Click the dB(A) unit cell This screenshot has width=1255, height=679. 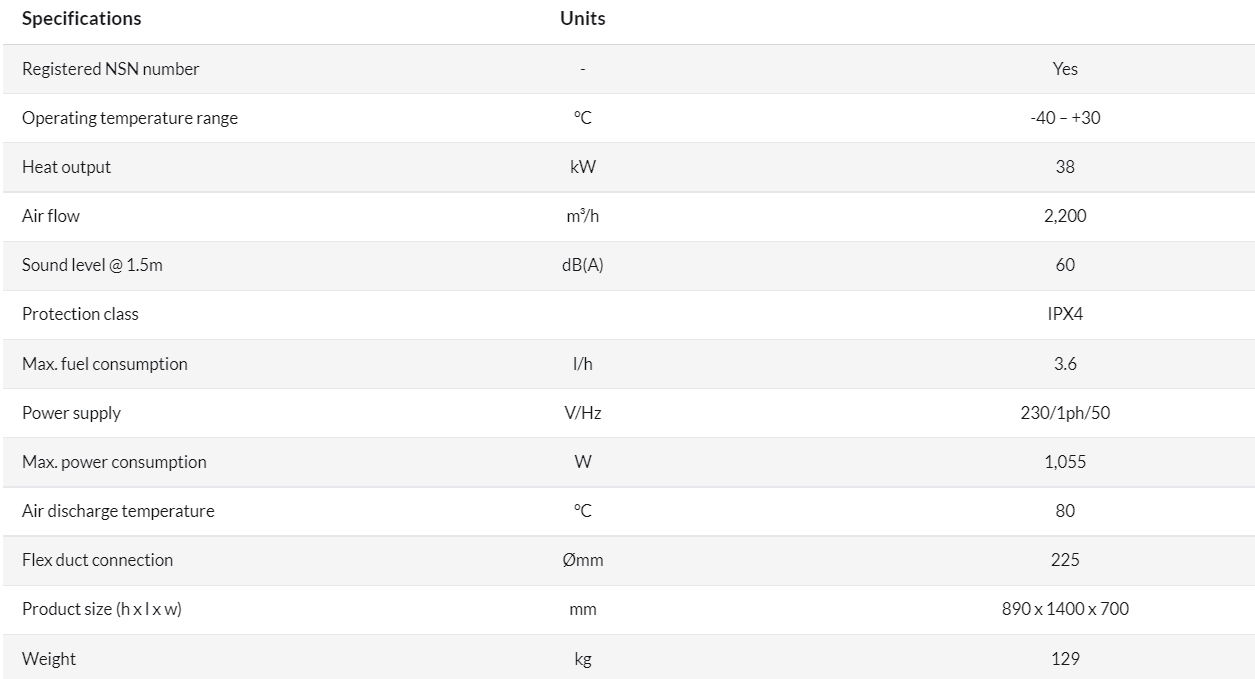[x=583, y=265]
